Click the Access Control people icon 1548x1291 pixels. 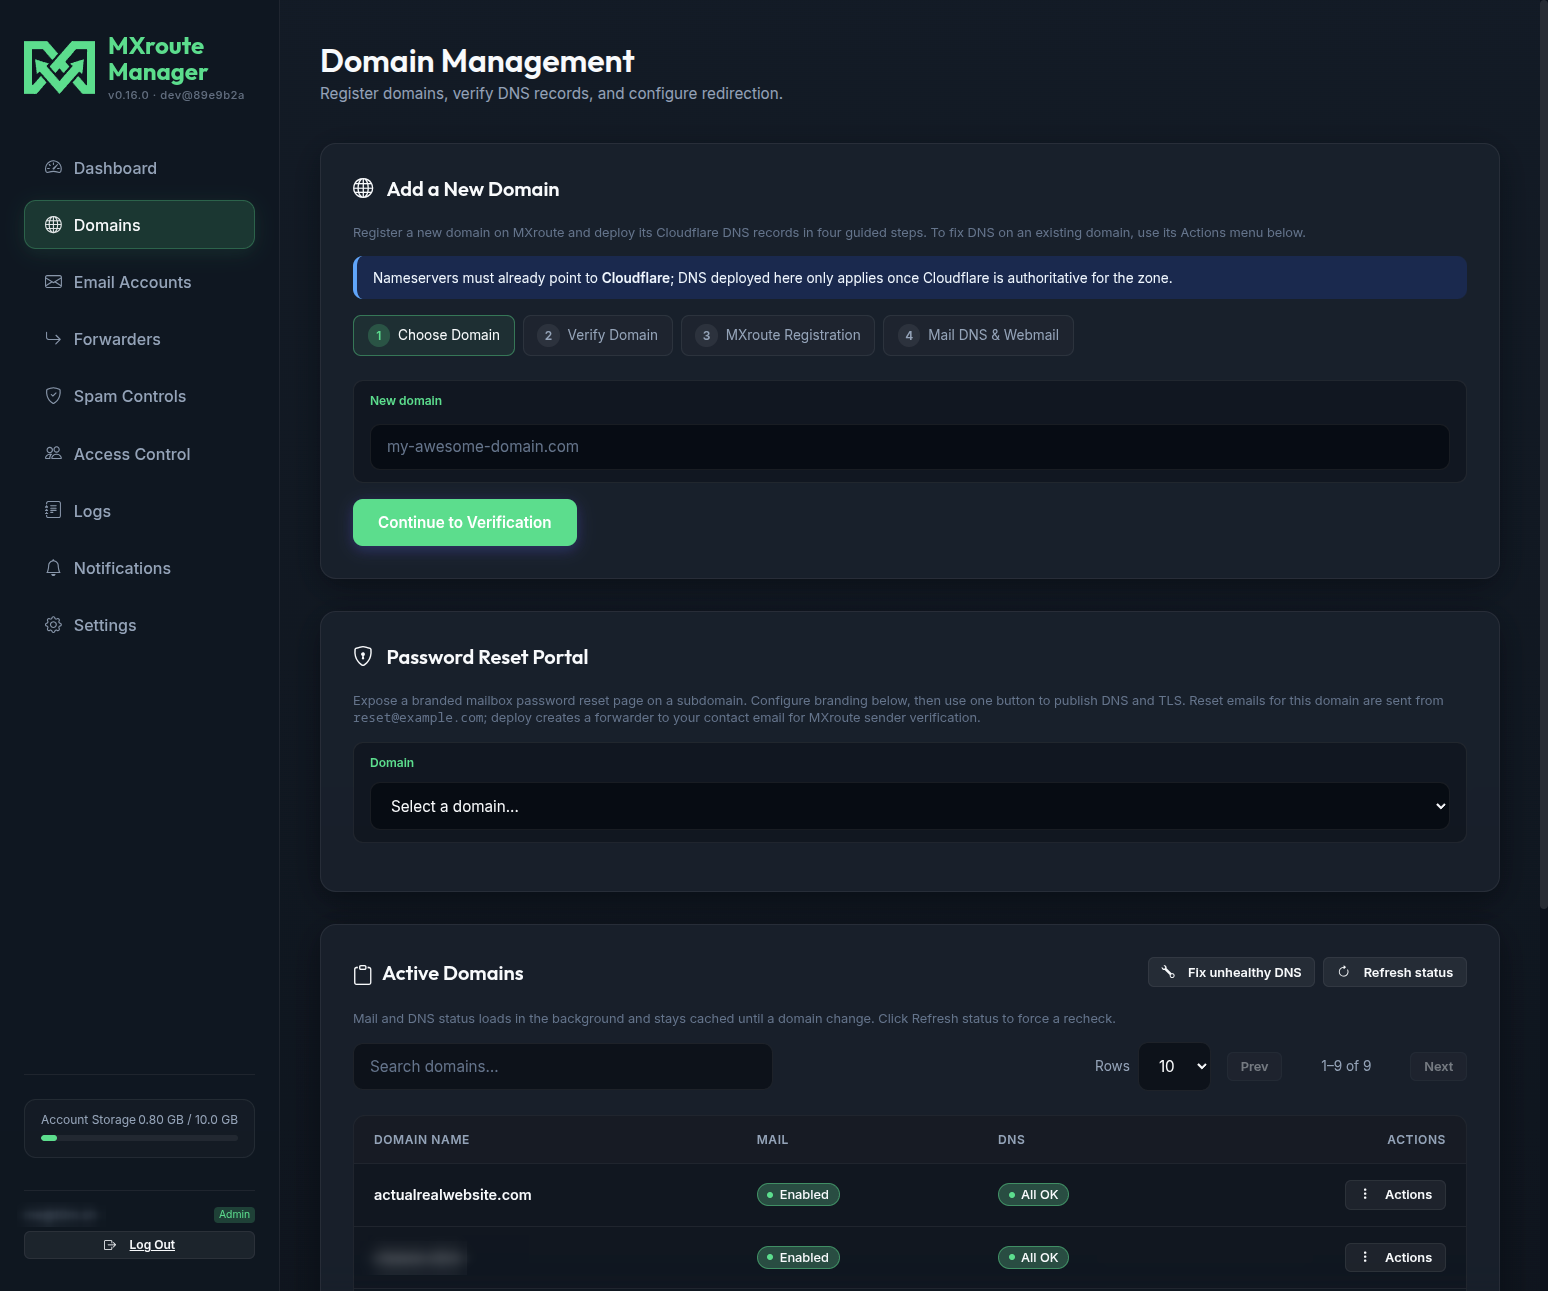click(54, 454)
